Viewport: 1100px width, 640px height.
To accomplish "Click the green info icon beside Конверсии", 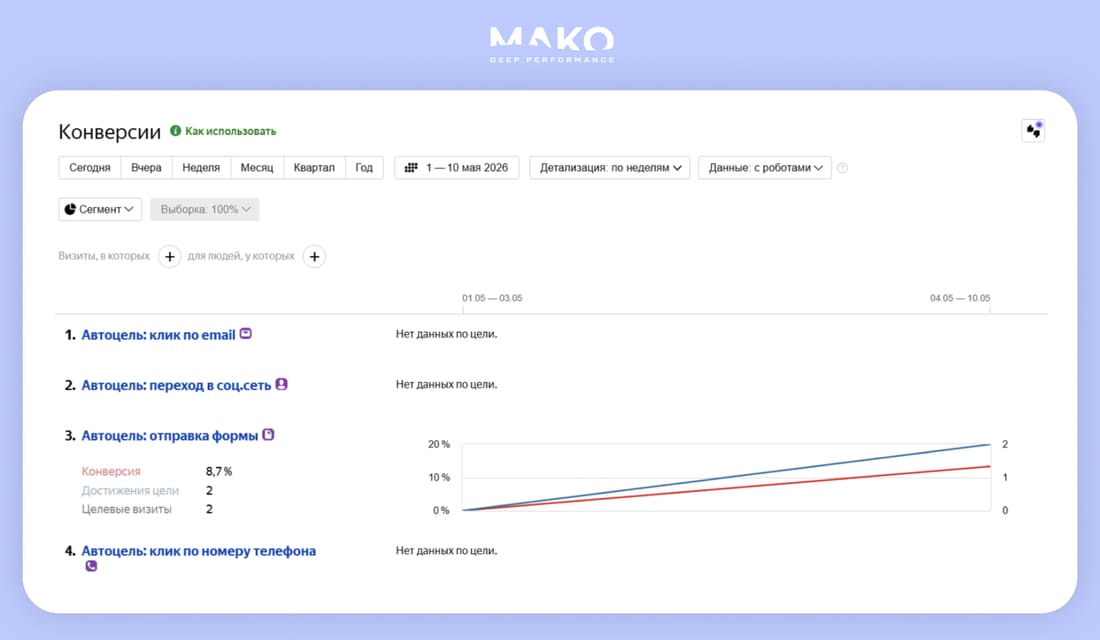I will (175, 131).
